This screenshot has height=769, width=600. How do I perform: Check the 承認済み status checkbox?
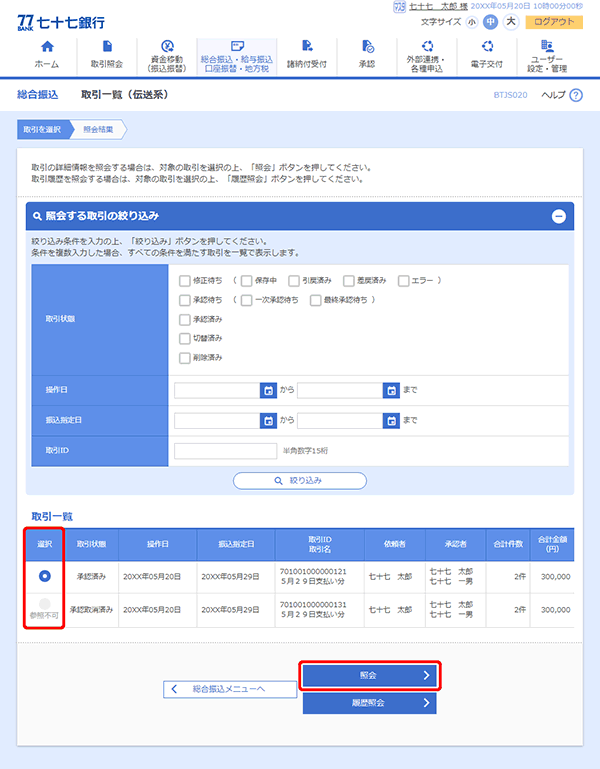[184, 319]
